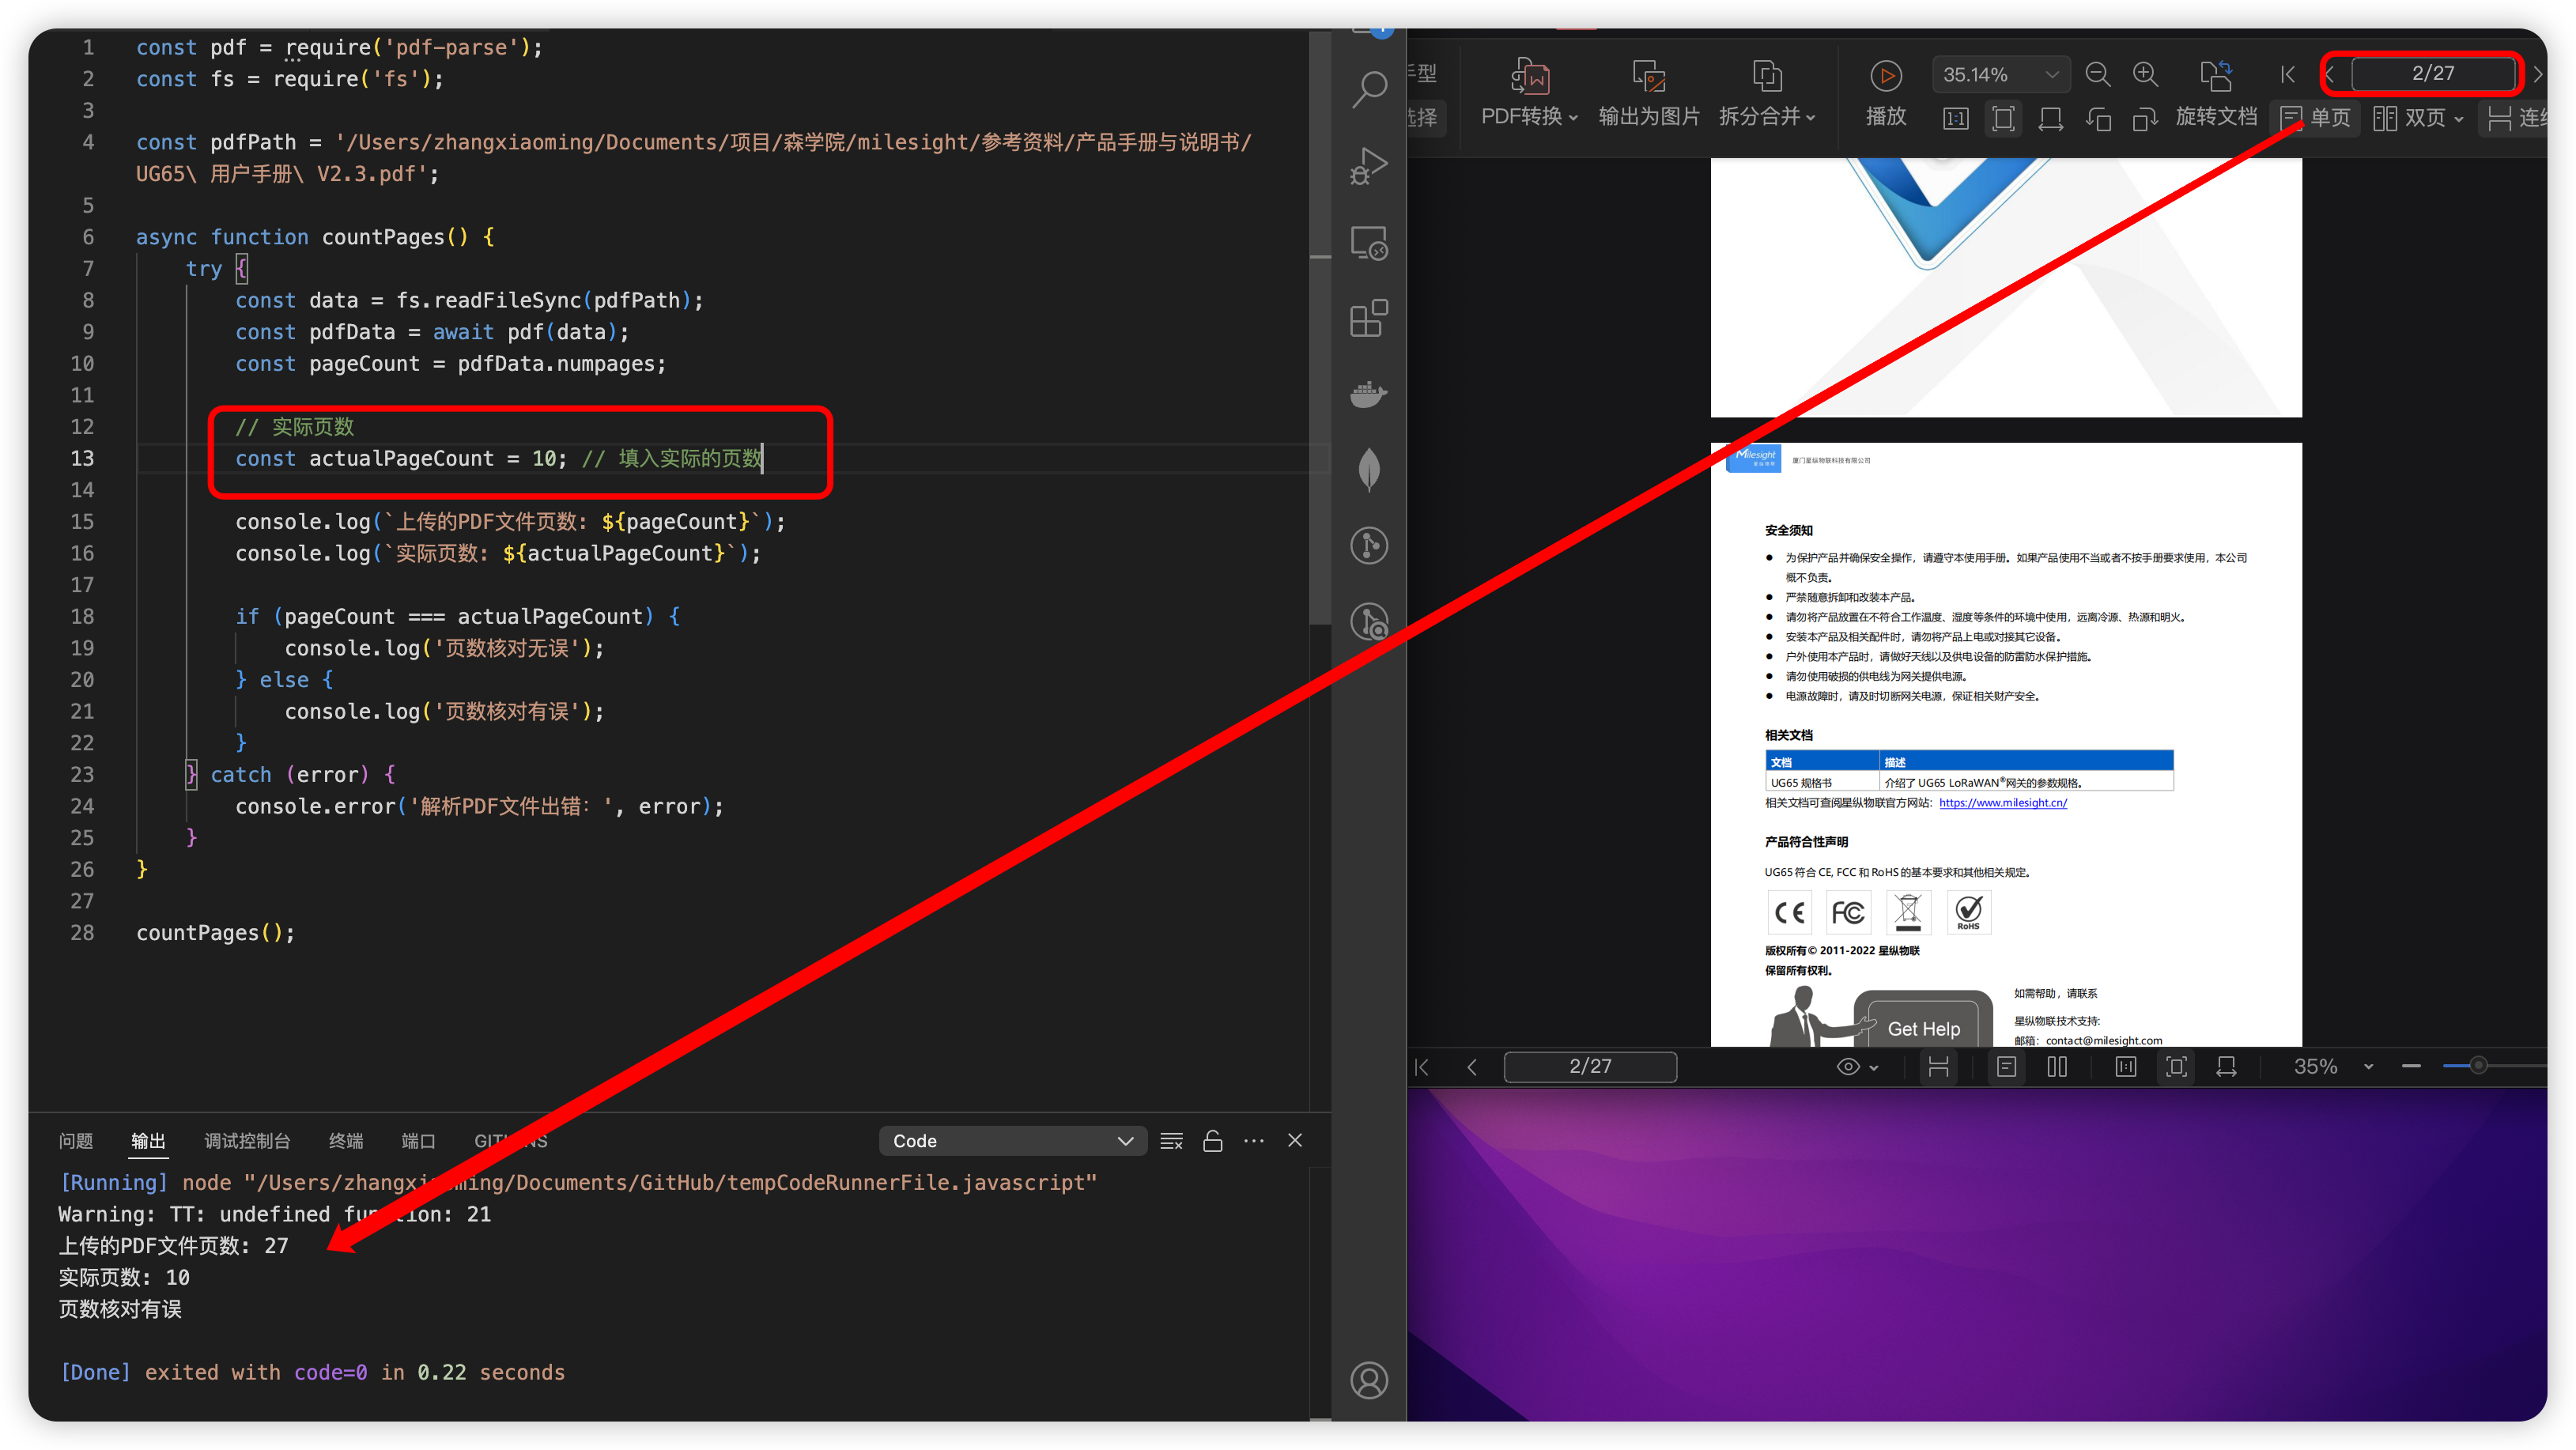Click the zoom out magnifier icon
Viewport: 2576px width, 1450px height.
tap(2098, 75)
